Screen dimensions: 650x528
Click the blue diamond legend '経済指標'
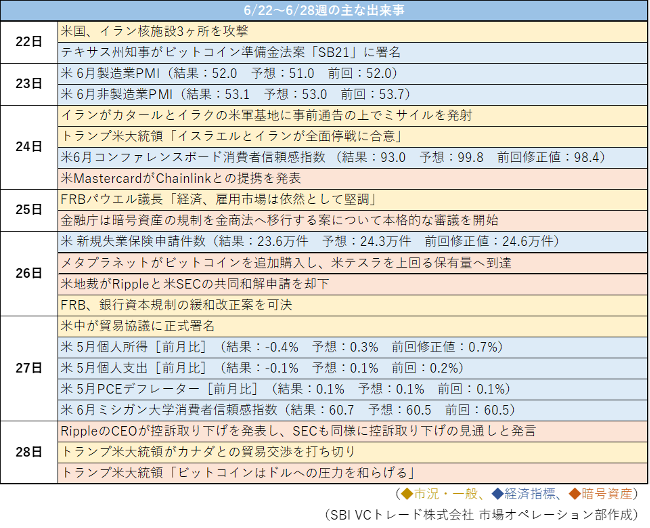point(524,494)
